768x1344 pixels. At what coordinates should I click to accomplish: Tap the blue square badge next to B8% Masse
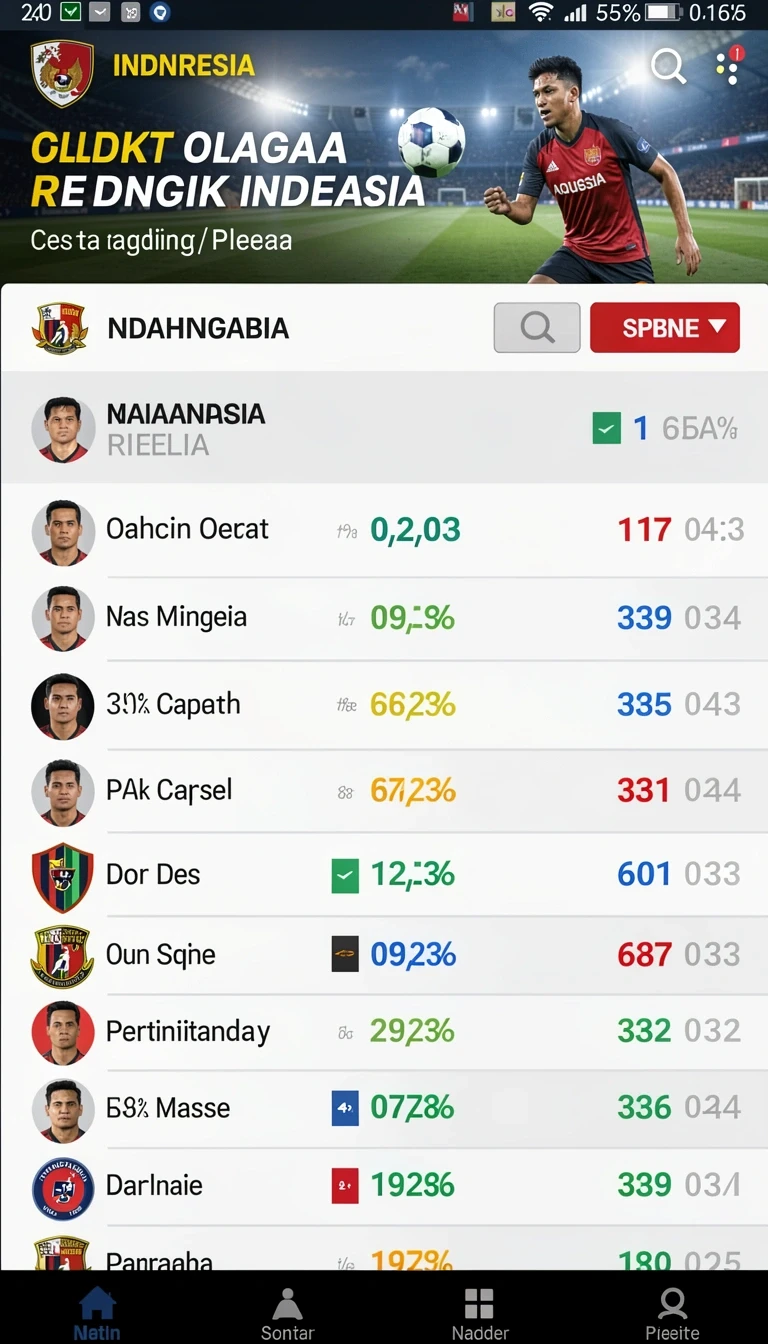(x=344, y=1108)
